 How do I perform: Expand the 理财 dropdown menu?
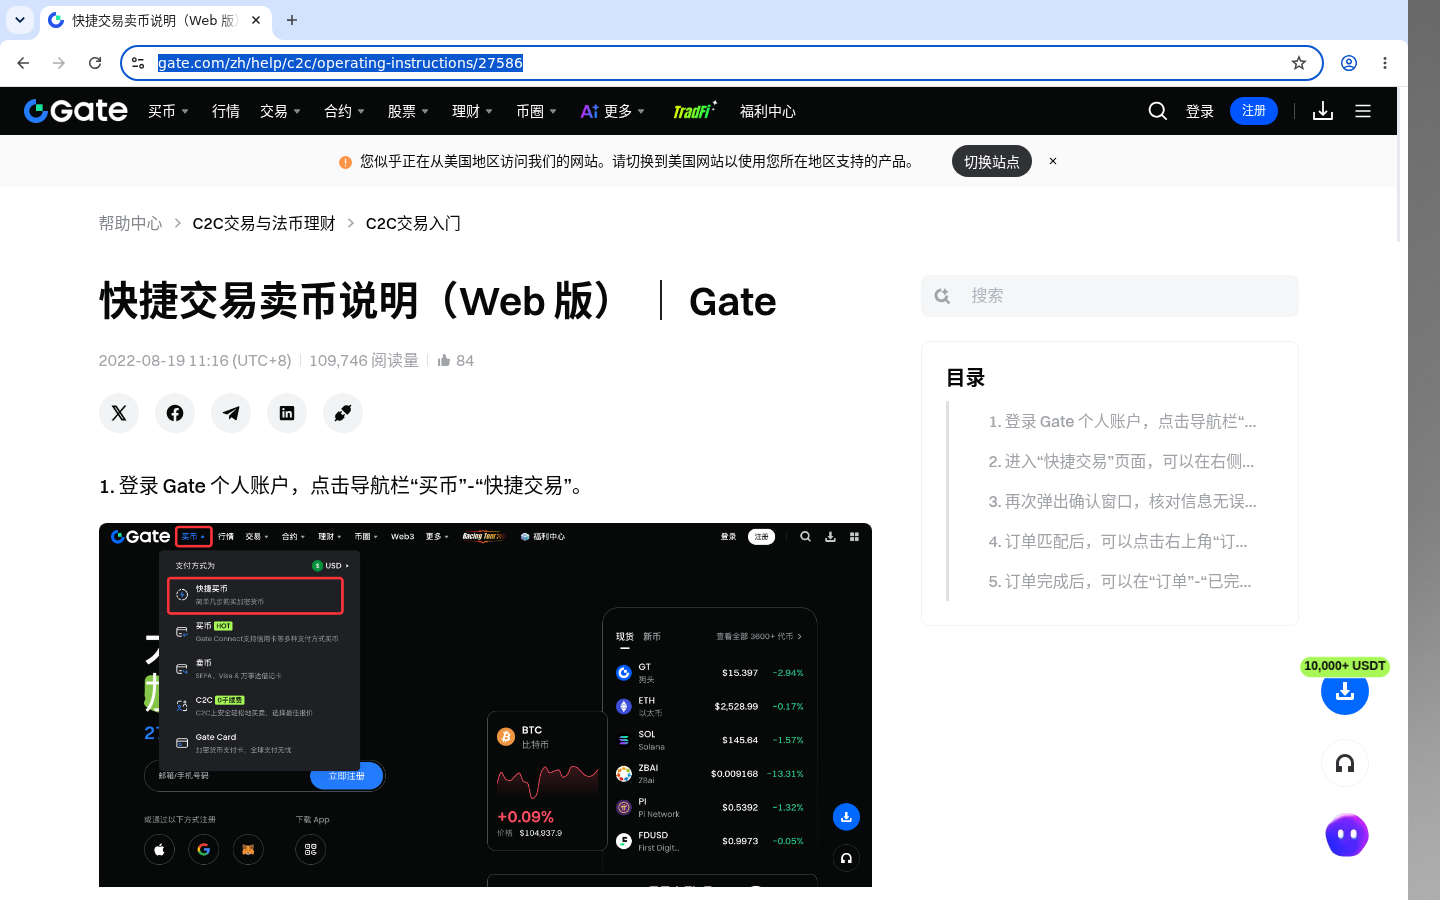(x=472, y=111)
